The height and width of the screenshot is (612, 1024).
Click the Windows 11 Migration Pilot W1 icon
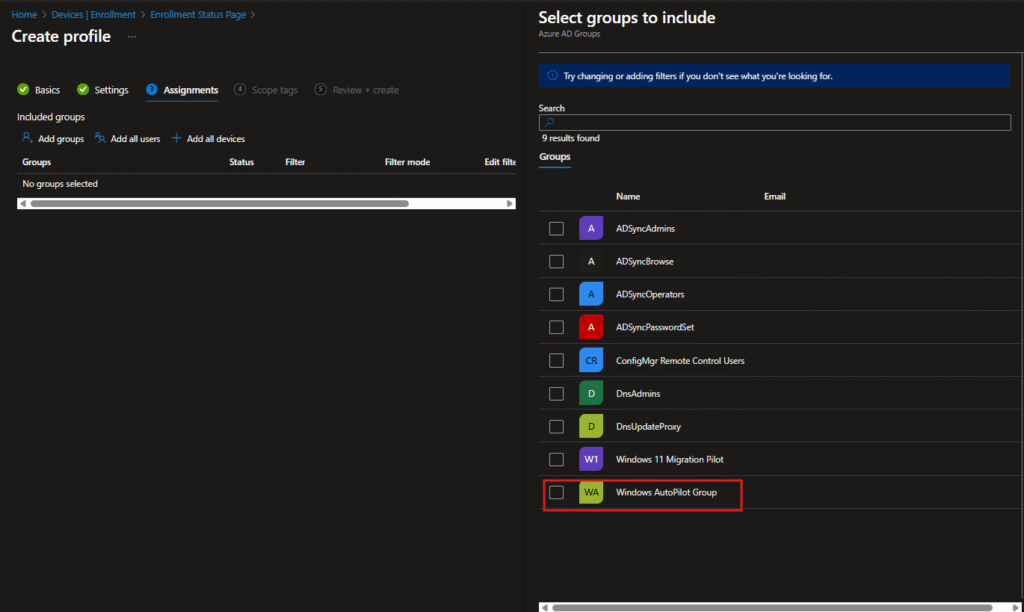[591, 459]
